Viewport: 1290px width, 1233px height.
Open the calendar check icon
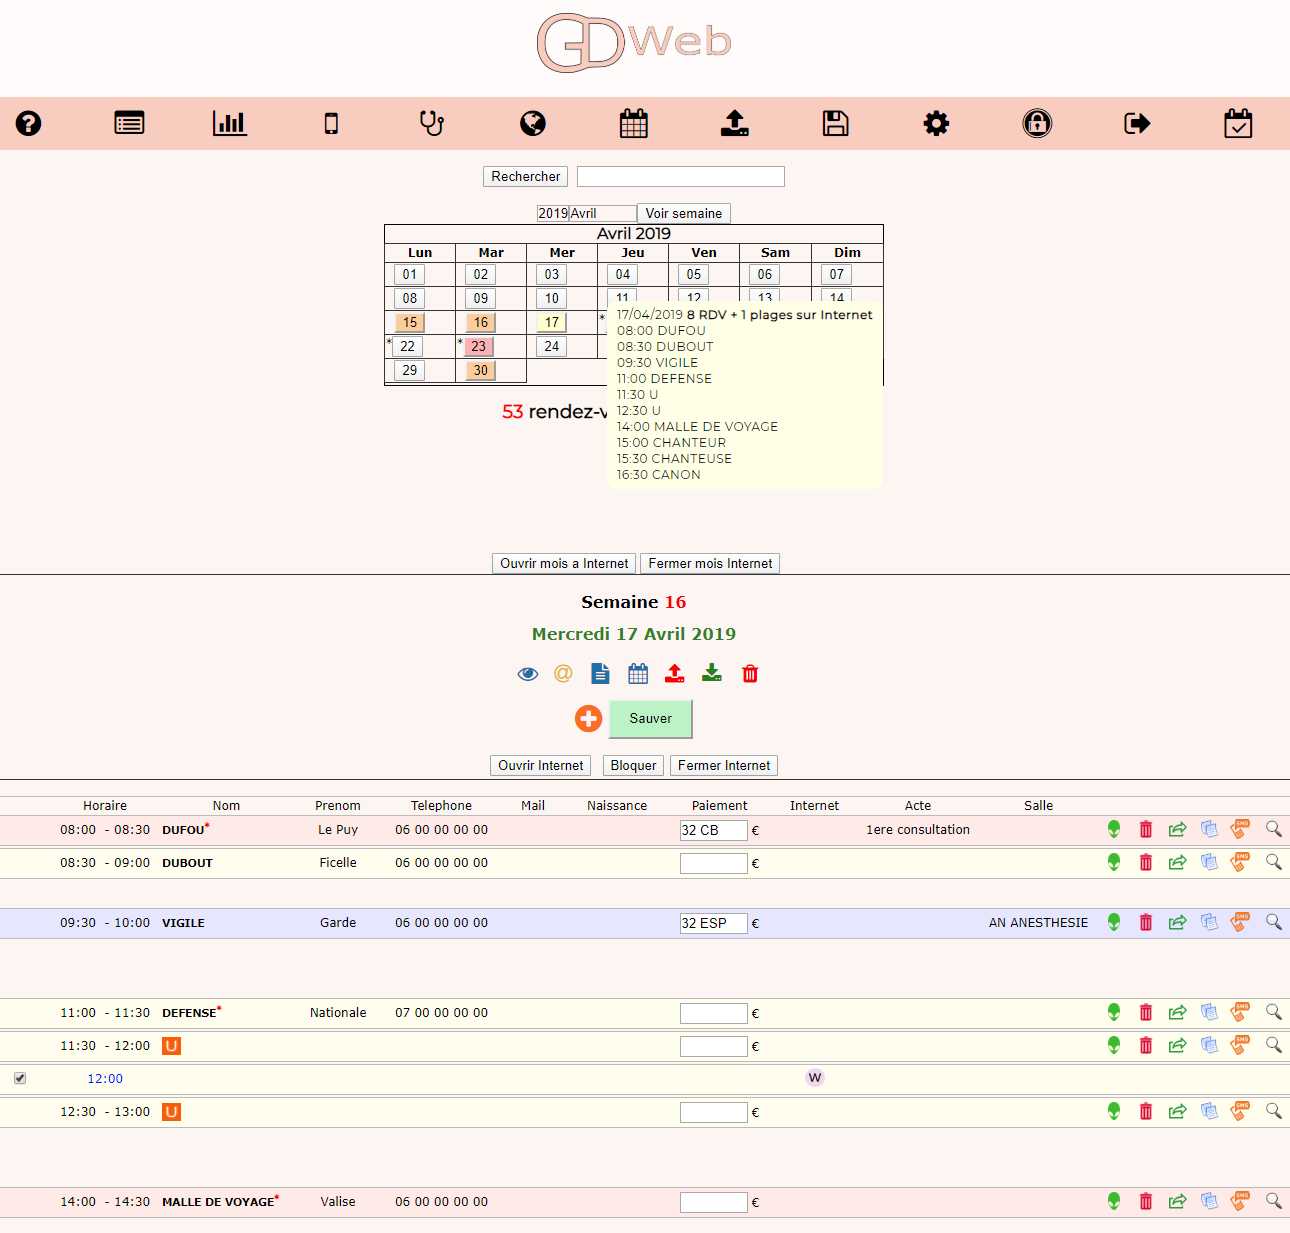pyautogui.click(x=1238, y=123)
